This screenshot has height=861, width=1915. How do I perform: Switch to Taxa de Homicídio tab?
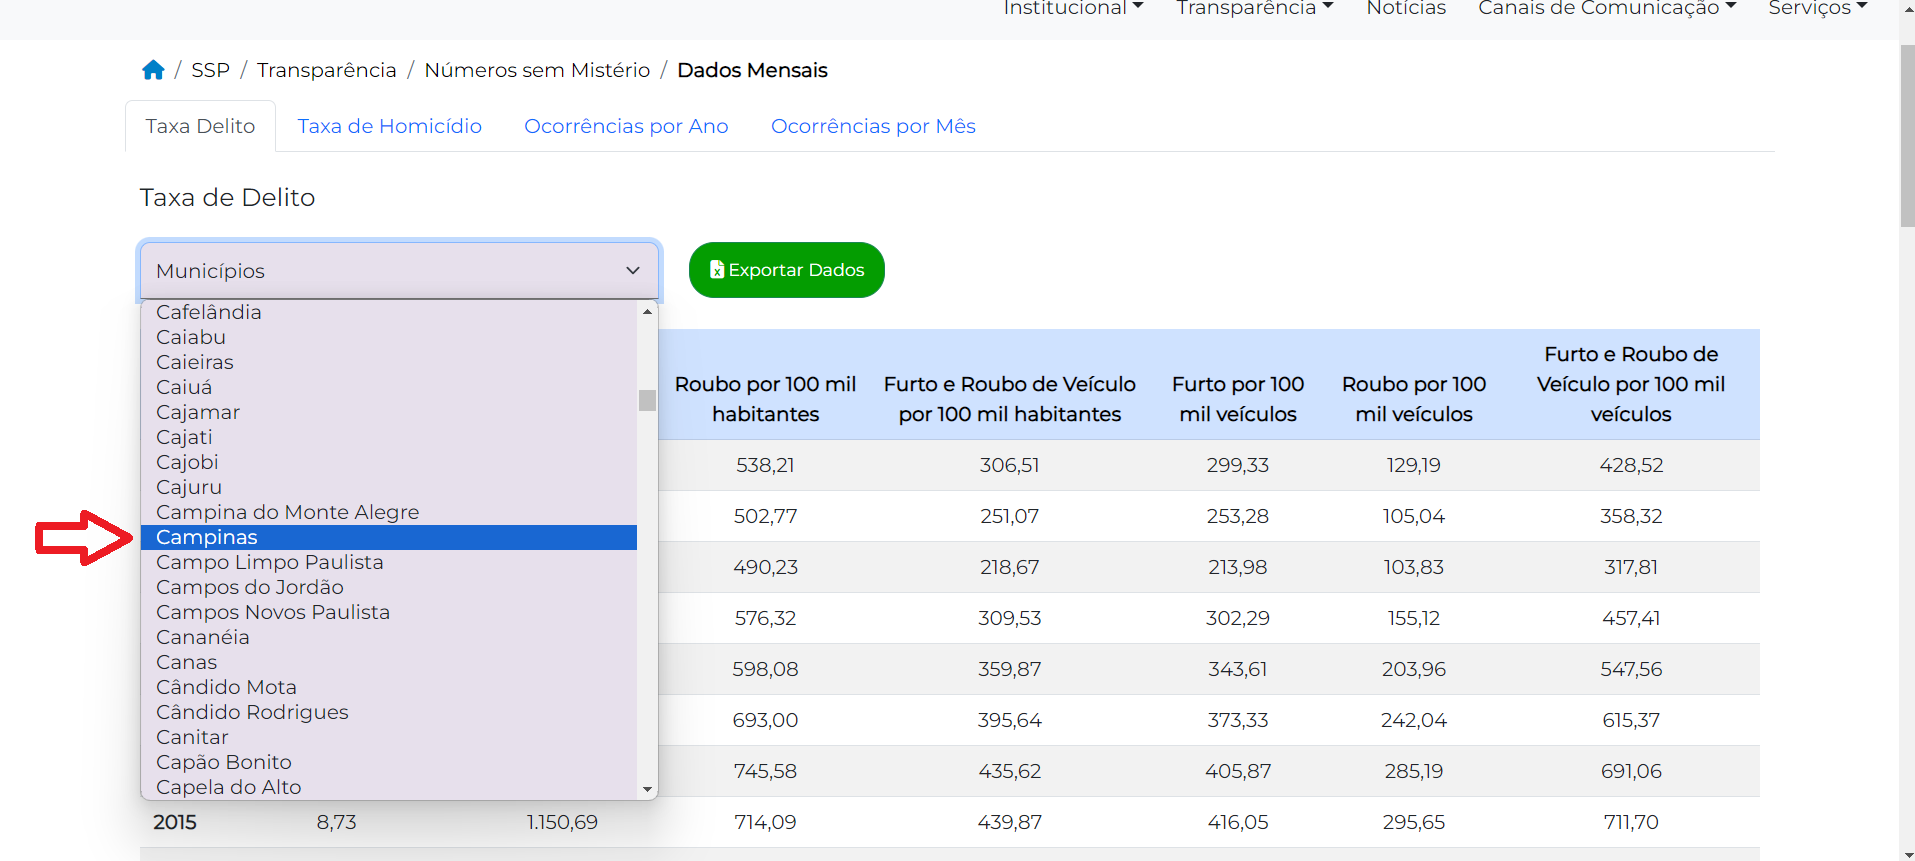pos(389,126)
